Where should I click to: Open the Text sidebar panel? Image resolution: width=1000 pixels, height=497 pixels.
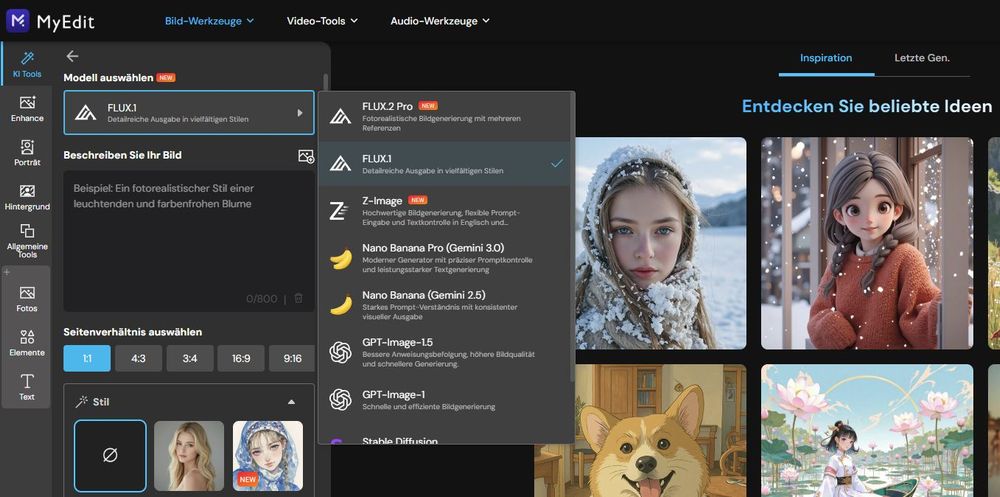point(27,387)
